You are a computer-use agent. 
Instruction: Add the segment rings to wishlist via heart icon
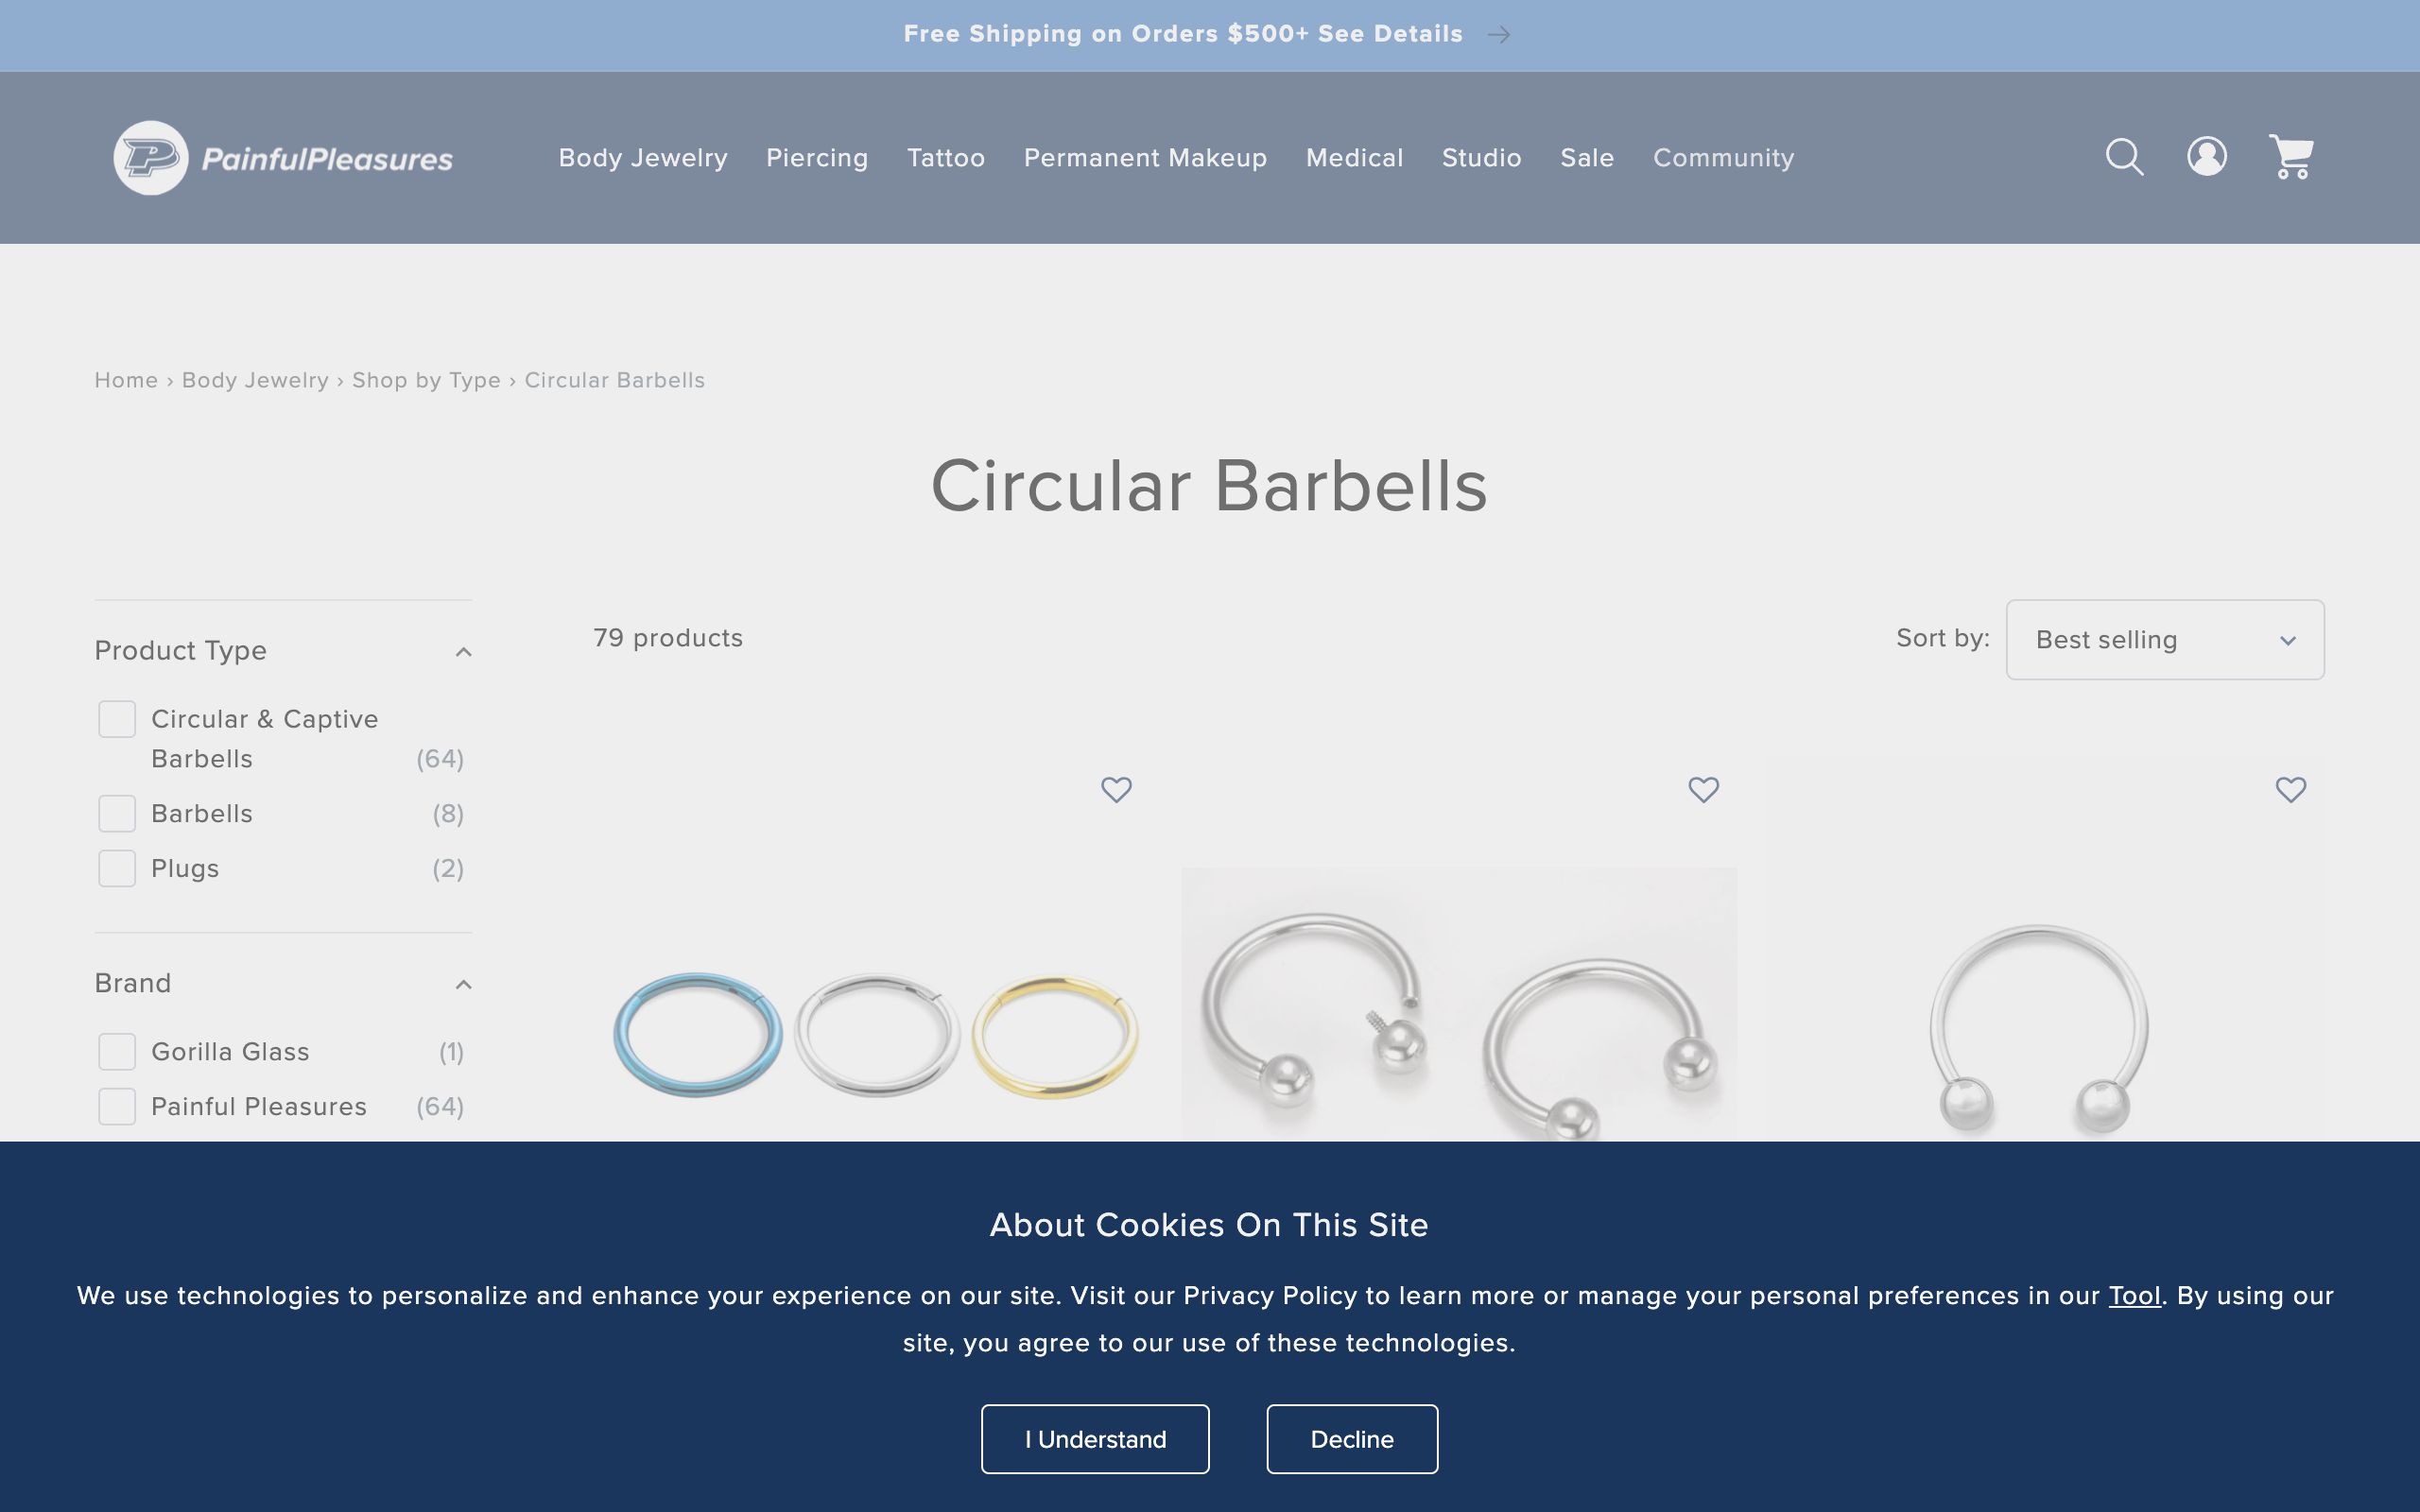pyautogui.click(x=1117, y=790)
